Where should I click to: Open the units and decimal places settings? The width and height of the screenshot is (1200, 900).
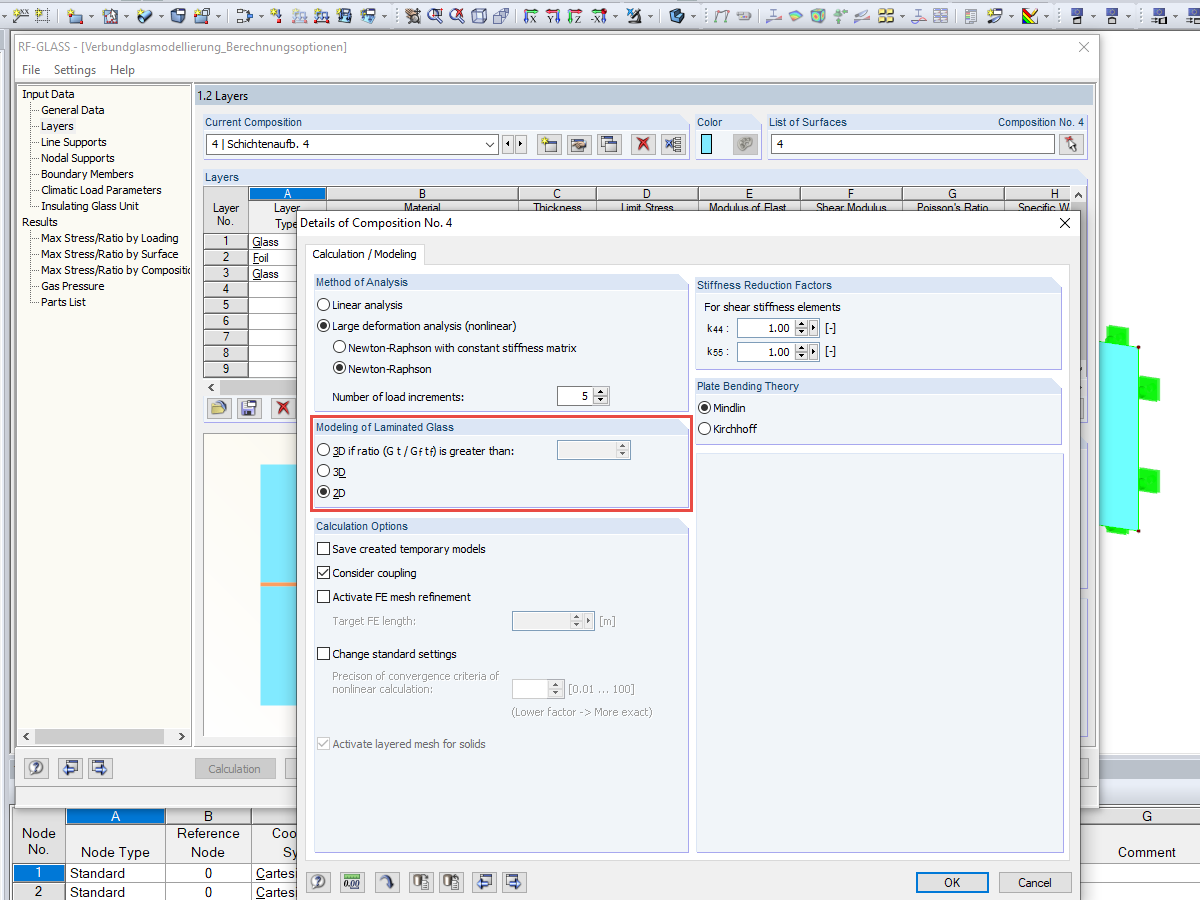click(352, 882)
